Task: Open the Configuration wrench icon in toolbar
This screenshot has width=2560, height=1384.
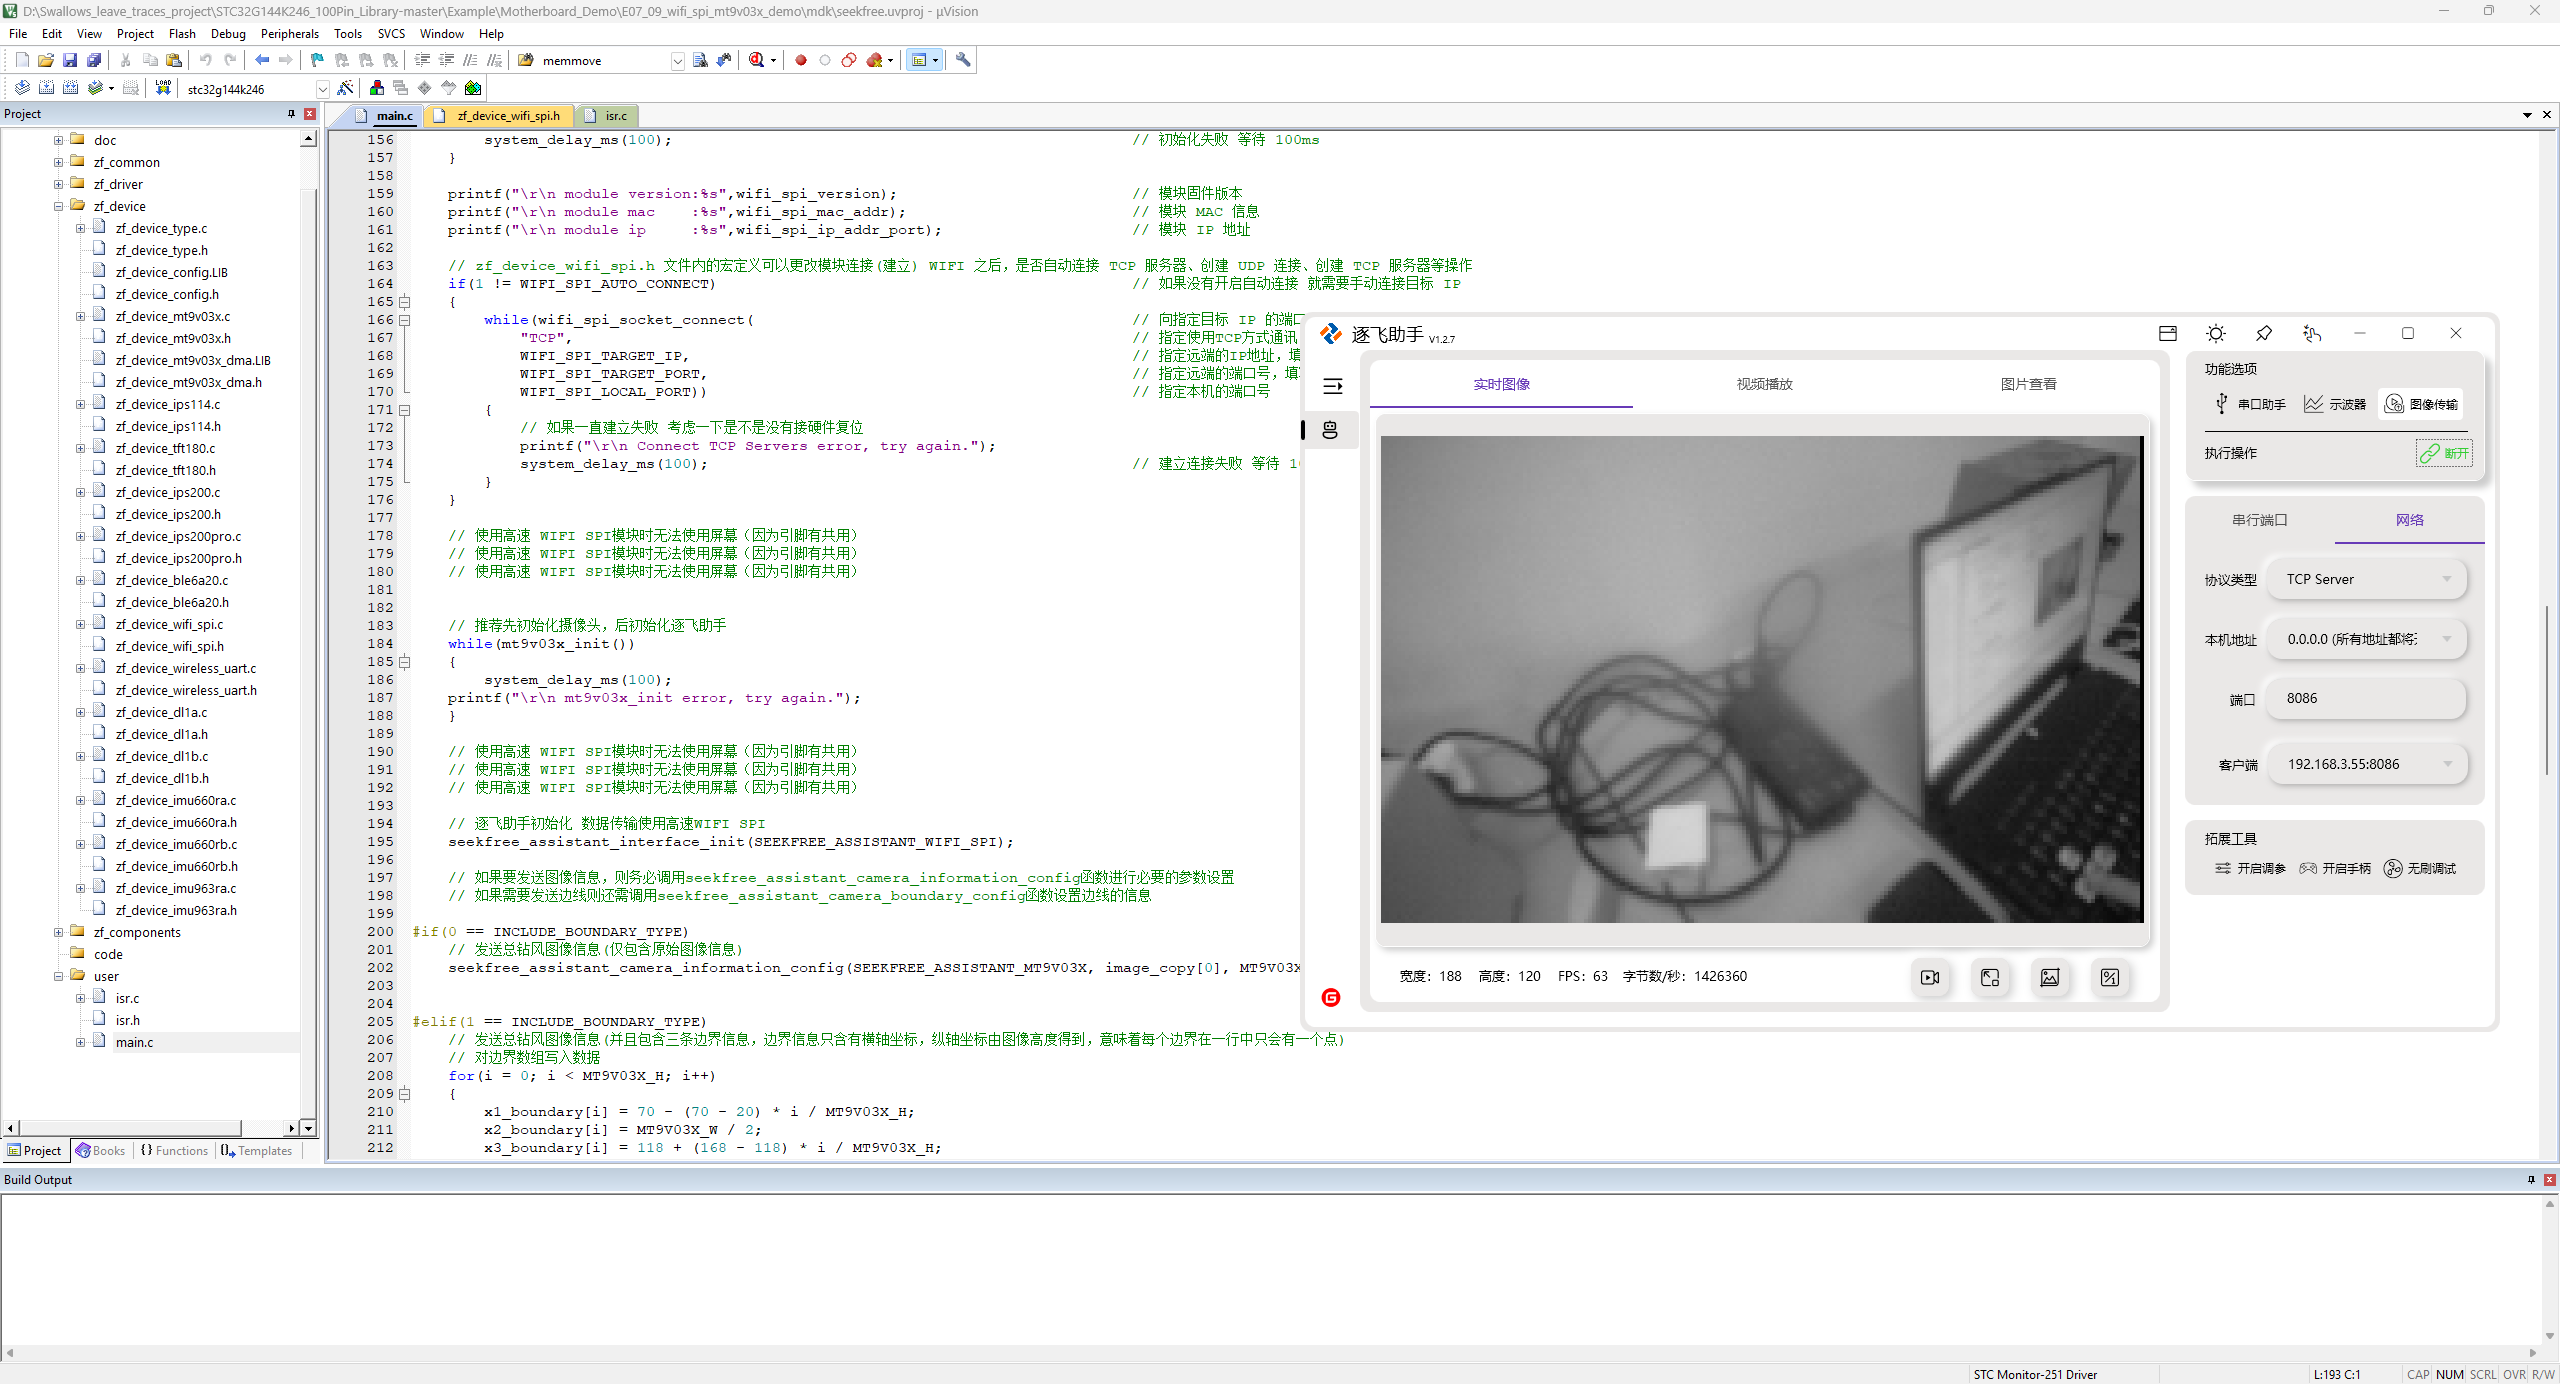Action: pyautogui.click(x=963, y=60)
